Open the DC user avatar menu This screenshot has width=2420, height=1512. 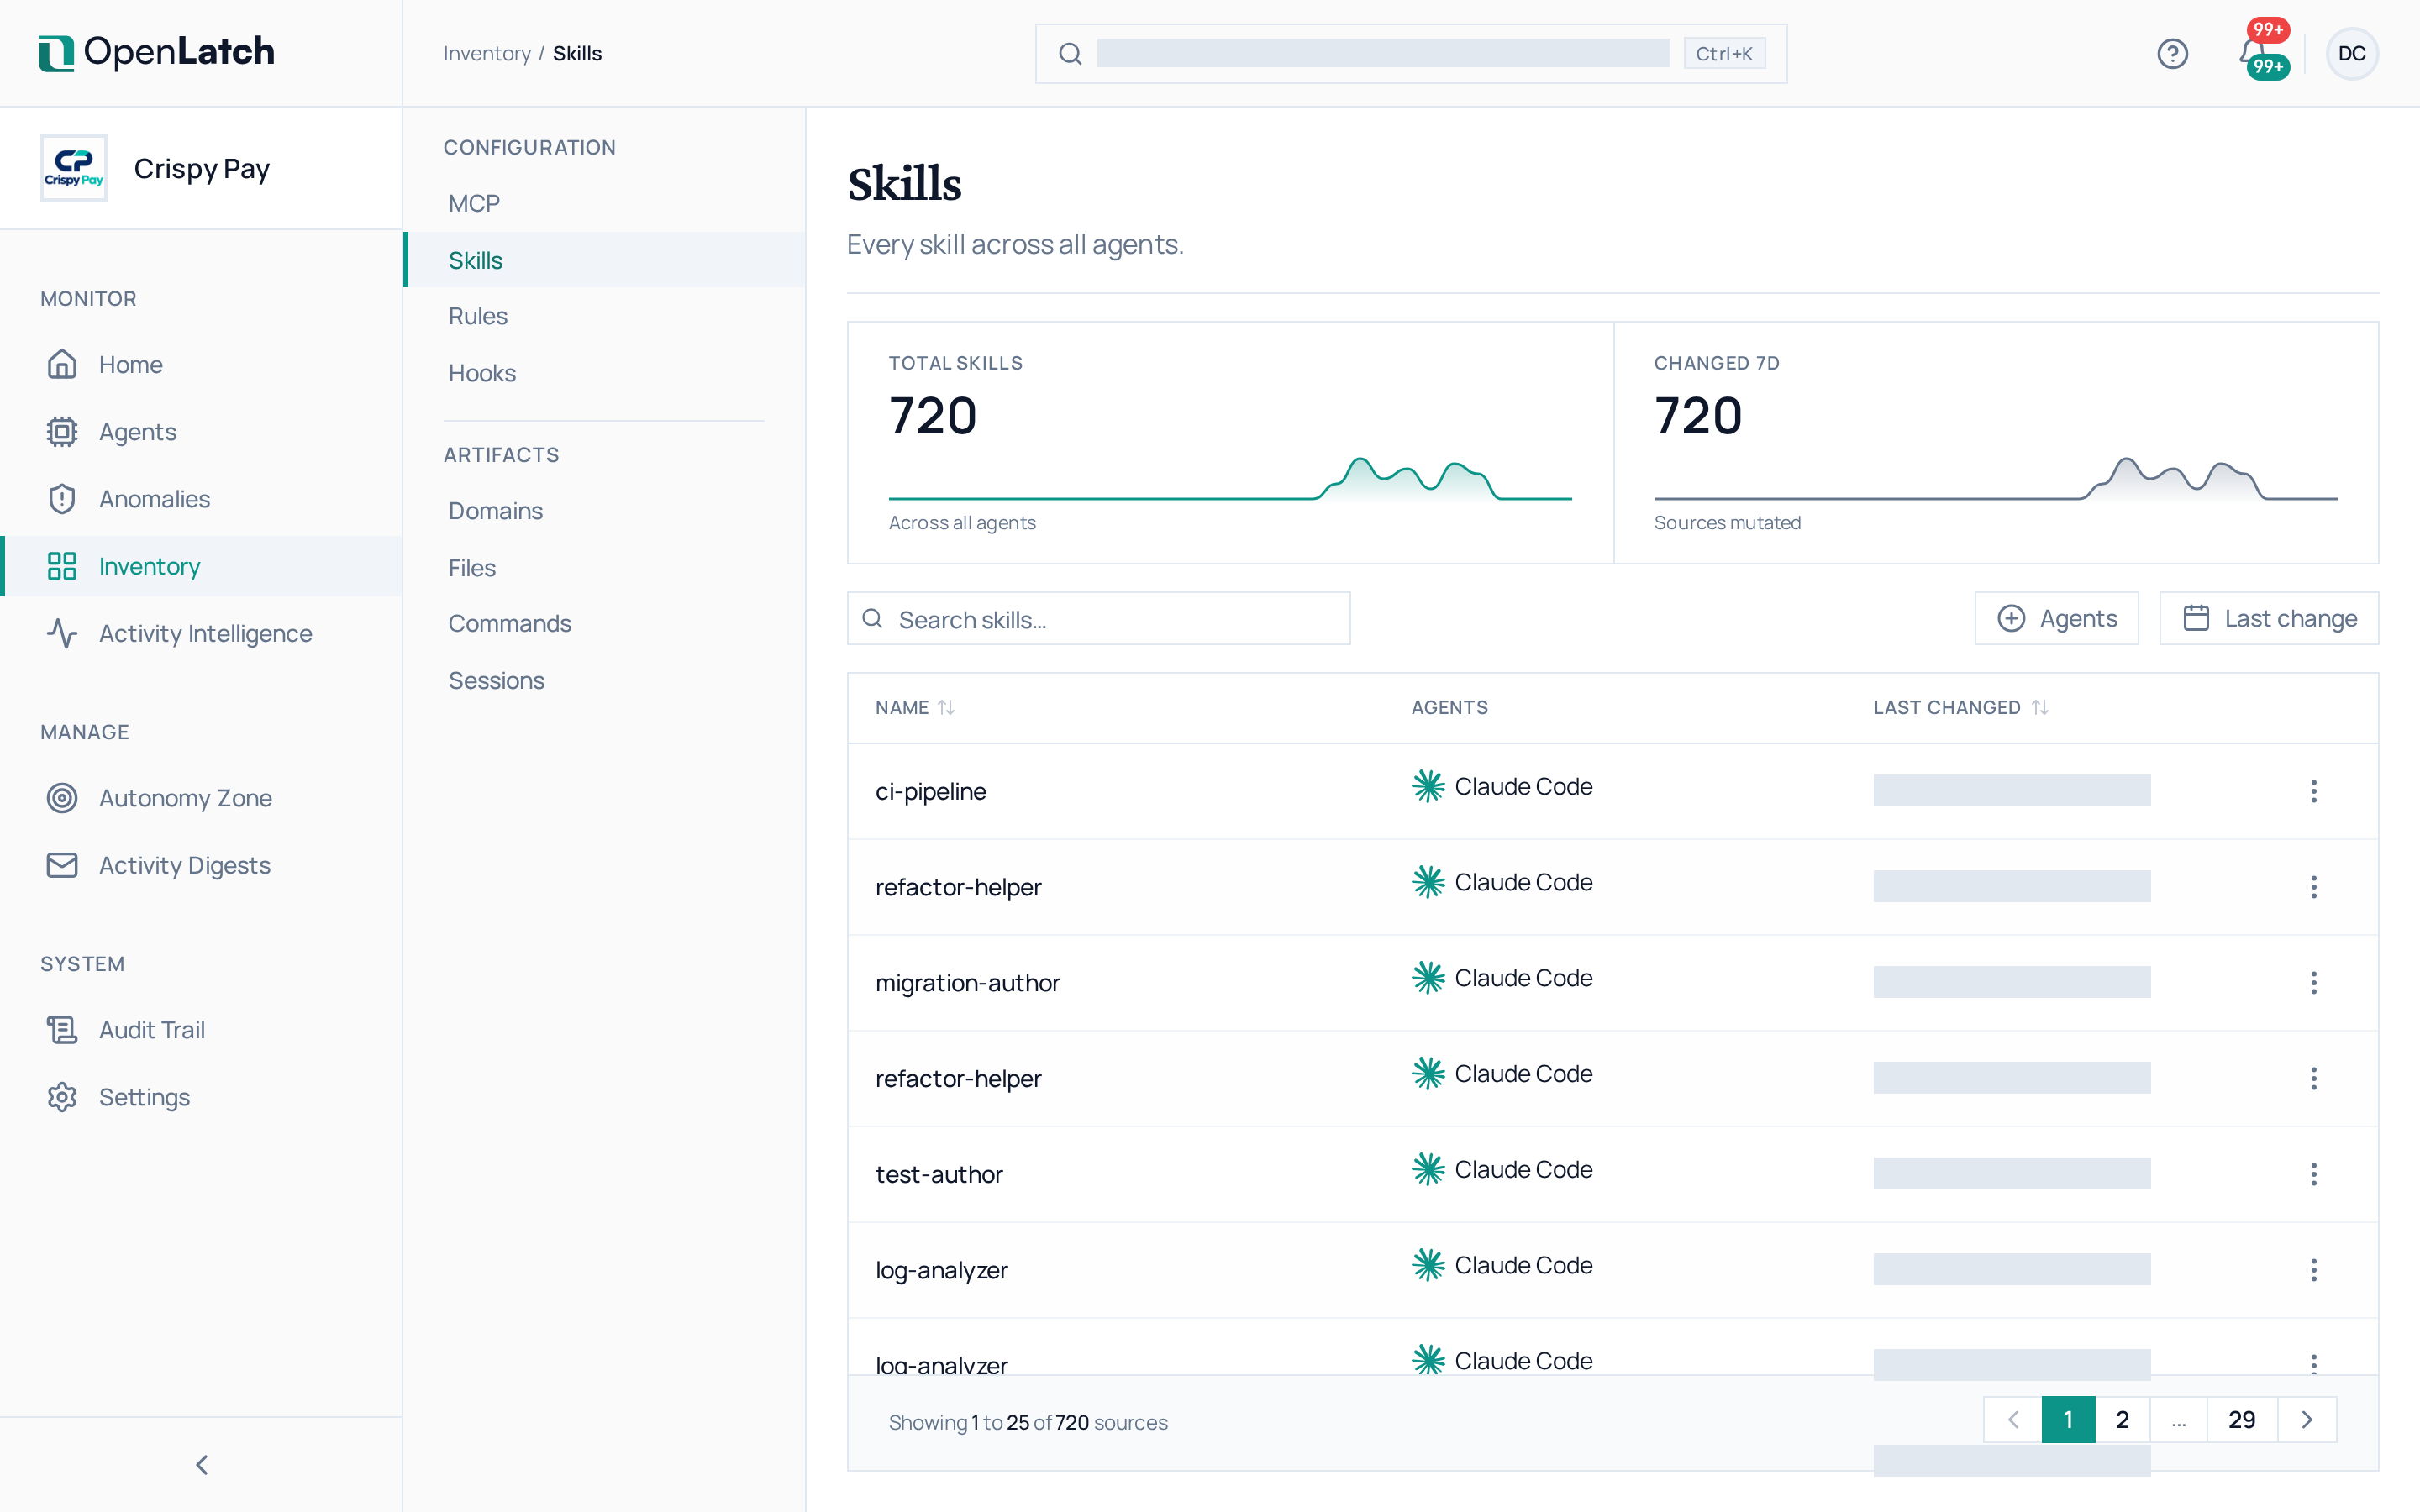click(x=2352, y=53)
